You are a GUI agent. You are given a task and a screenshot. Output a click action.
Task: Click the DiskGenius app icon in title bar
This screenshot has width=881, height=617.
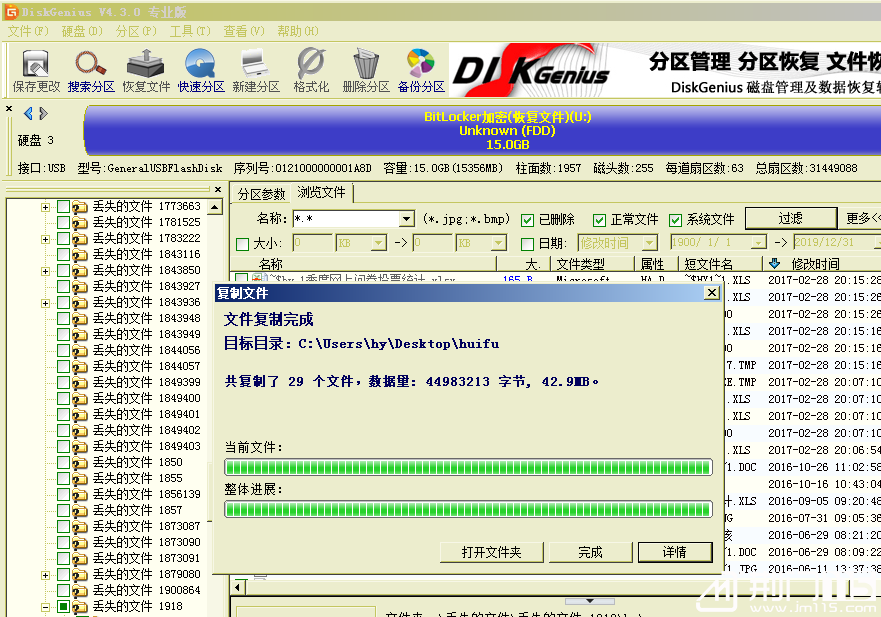click(11, 11)
